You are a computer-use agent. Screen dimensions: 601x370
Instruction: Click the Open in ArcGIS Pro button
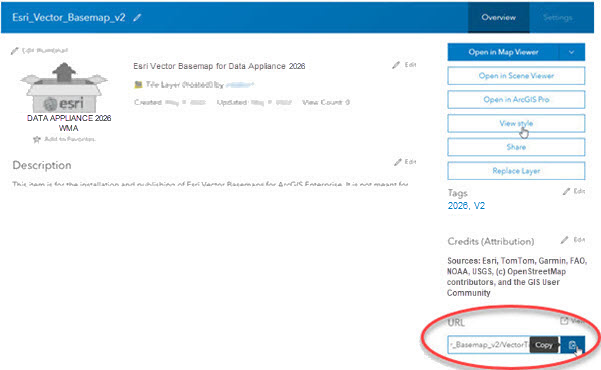[x=516, y=100]
